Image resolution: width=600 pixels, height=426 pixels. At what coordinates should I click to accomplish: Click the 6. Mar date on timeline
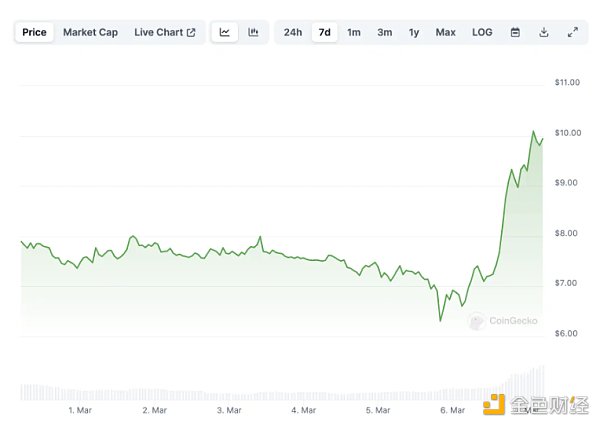(x=452, y=410)
